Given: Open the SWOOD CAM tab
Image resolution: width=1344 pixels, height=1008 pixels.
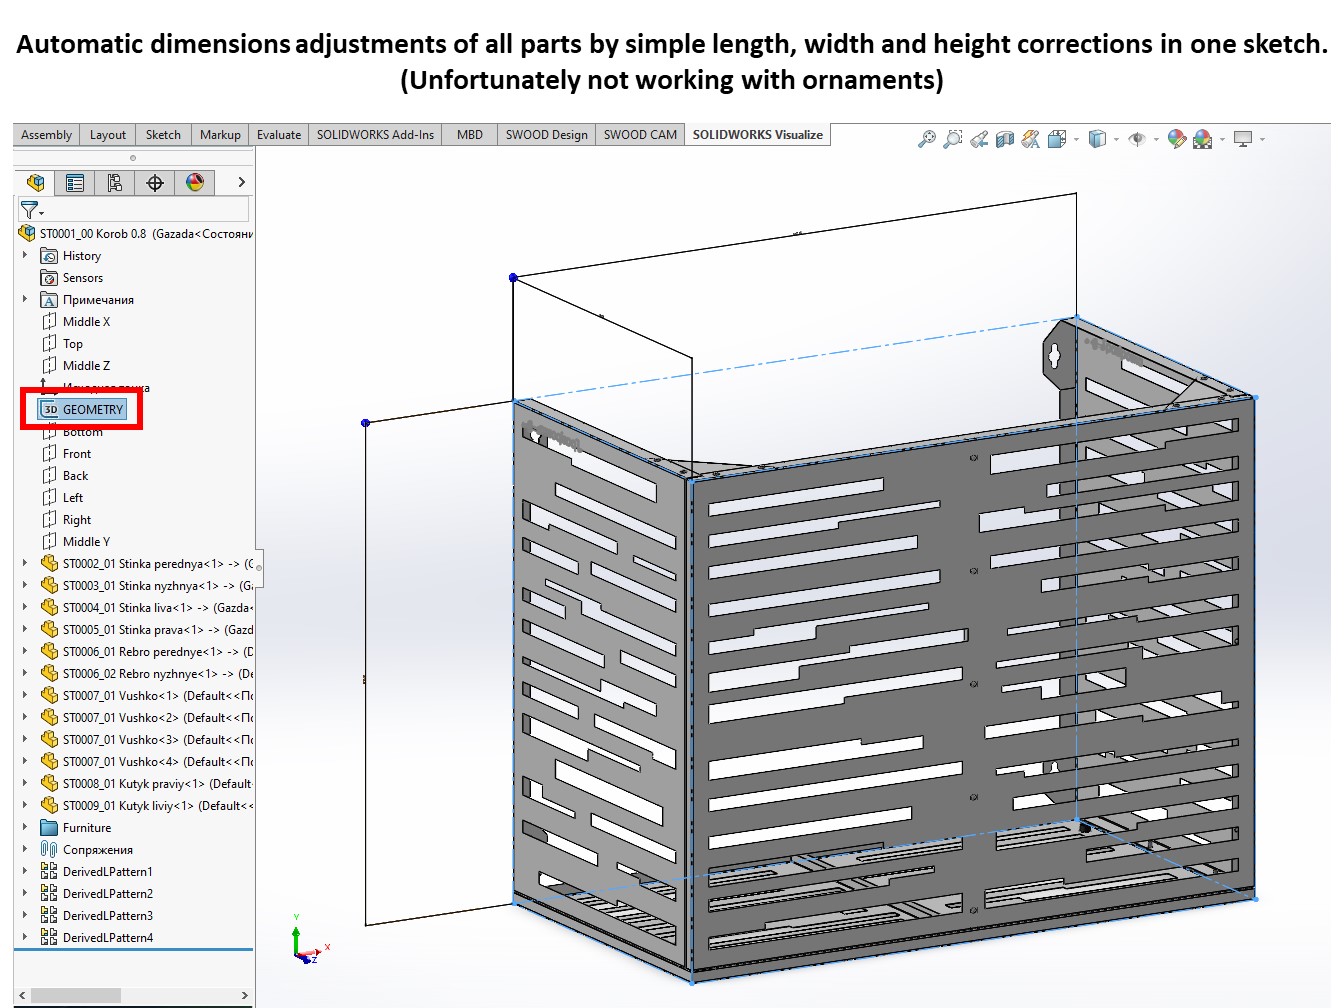Looking at the screenshot, I should coord(640,135).
